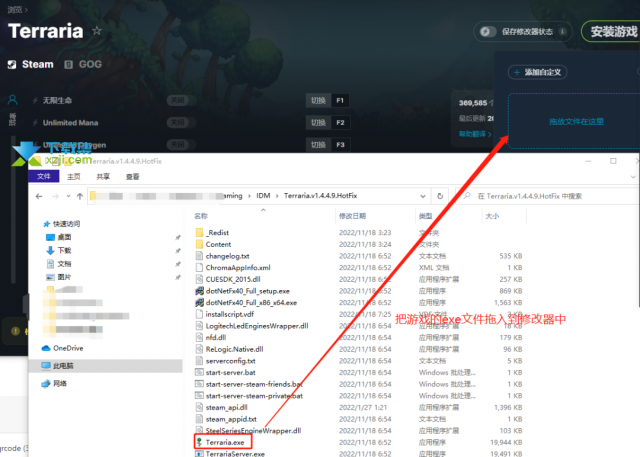The height and width of the screenshot is (457, 640).
Task: Toggle the 保存修改器状态 switch
Action: [488, 31]
